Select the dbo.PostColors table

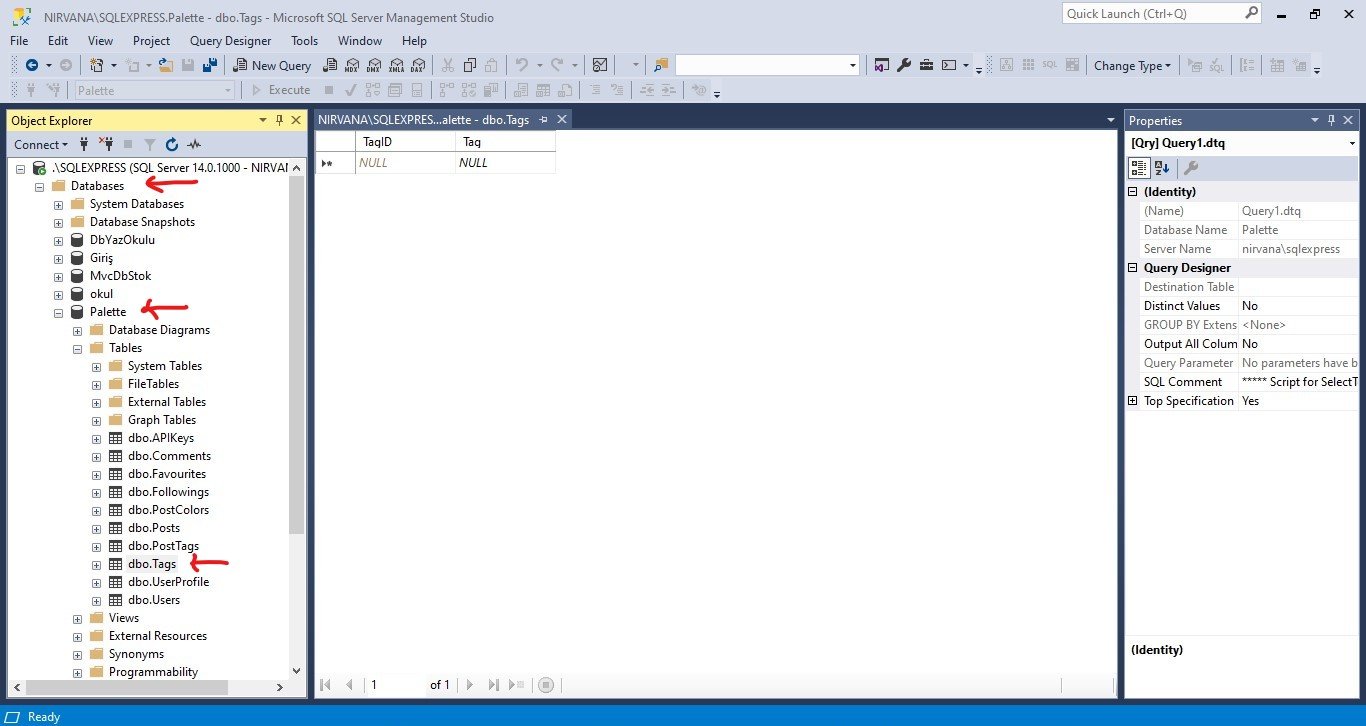click(168, 510)
